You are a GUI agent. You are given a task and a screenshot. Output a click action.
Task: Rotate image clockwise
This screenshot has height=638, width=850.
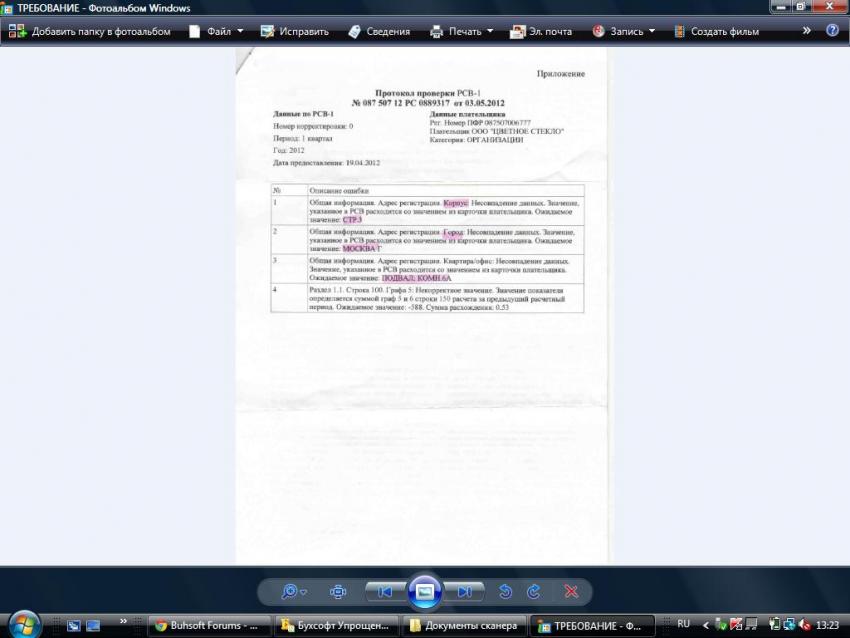[x=534, y=591]
